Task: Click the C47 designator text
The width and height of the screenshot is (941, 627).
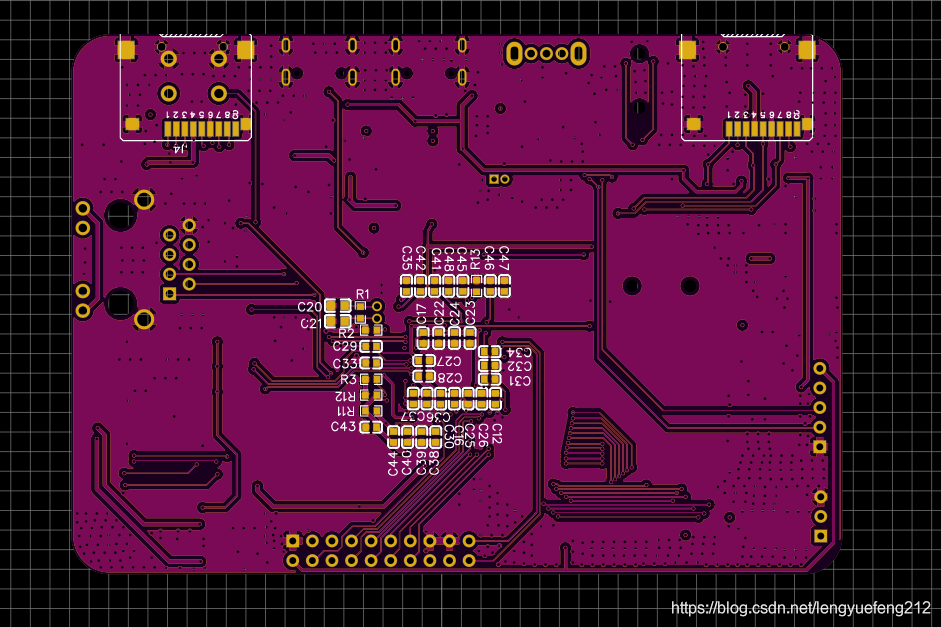Action: (504, 258)
